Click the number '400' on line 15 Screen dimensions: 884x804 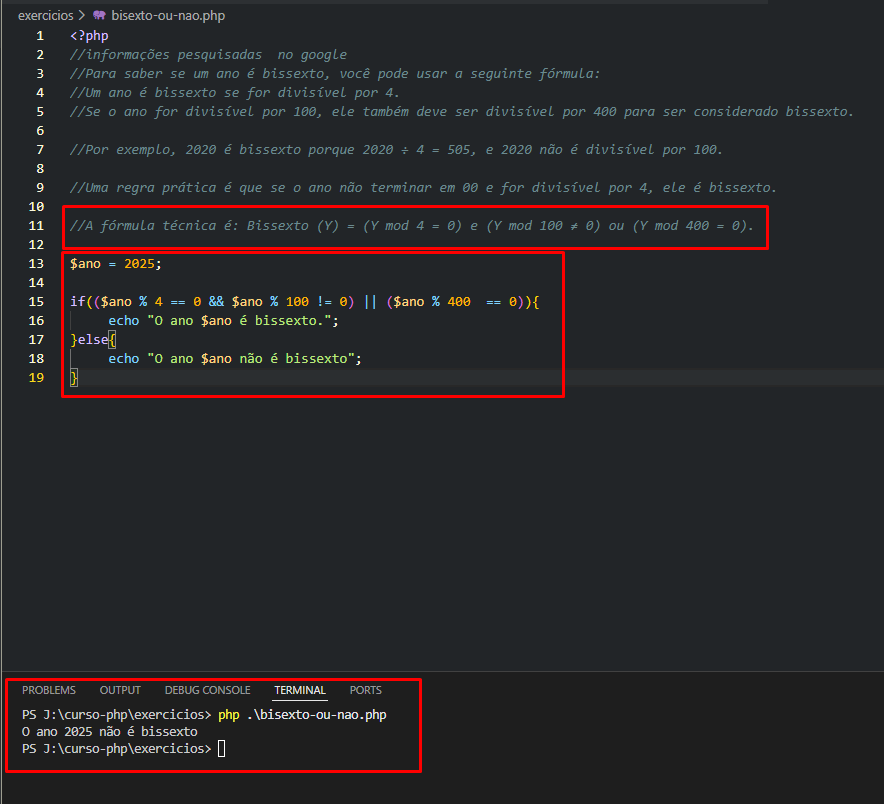[x=459, y=302]
